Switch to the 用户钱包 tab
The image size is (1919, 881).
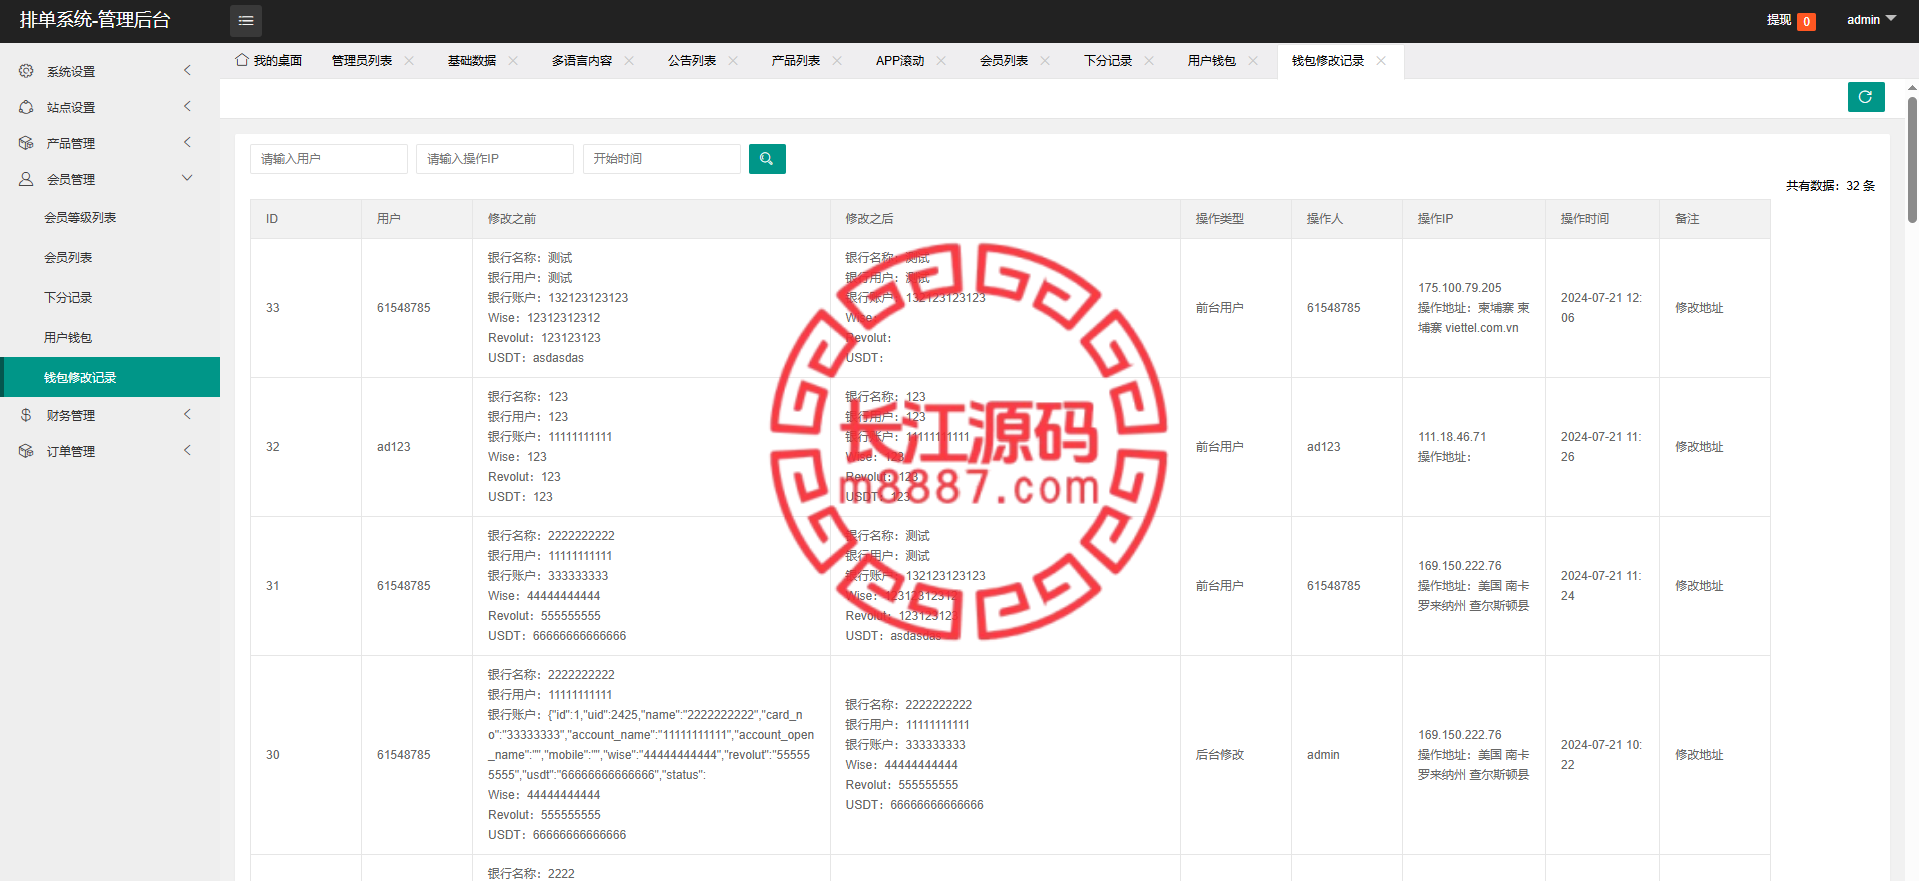(x=1212, y=61)
